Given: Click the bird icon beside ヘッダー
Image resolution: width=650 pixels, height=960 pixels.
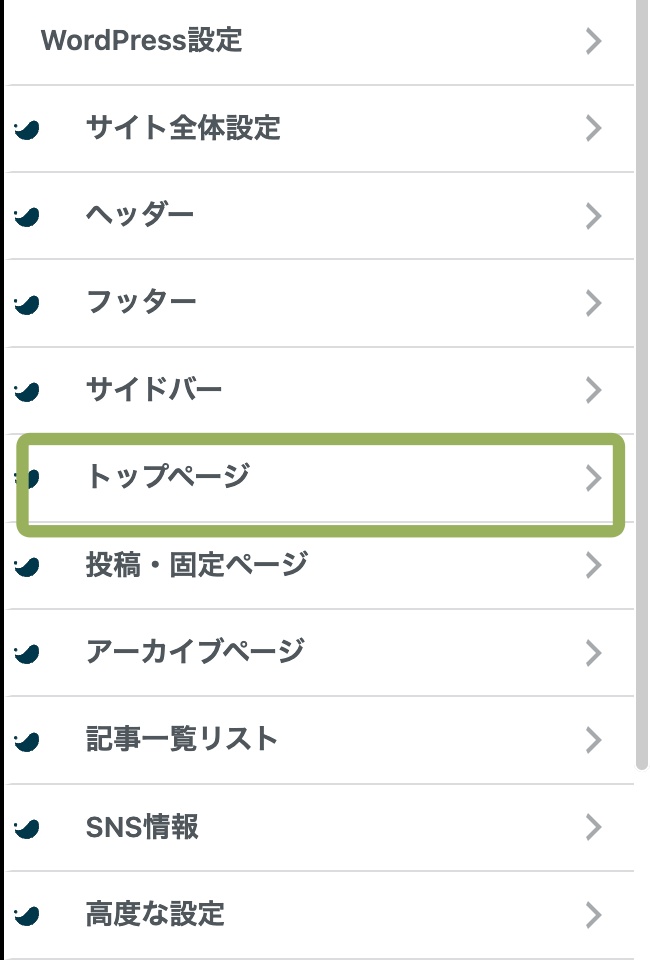Looking at the screenshot, I should click(x=28, y=216).
